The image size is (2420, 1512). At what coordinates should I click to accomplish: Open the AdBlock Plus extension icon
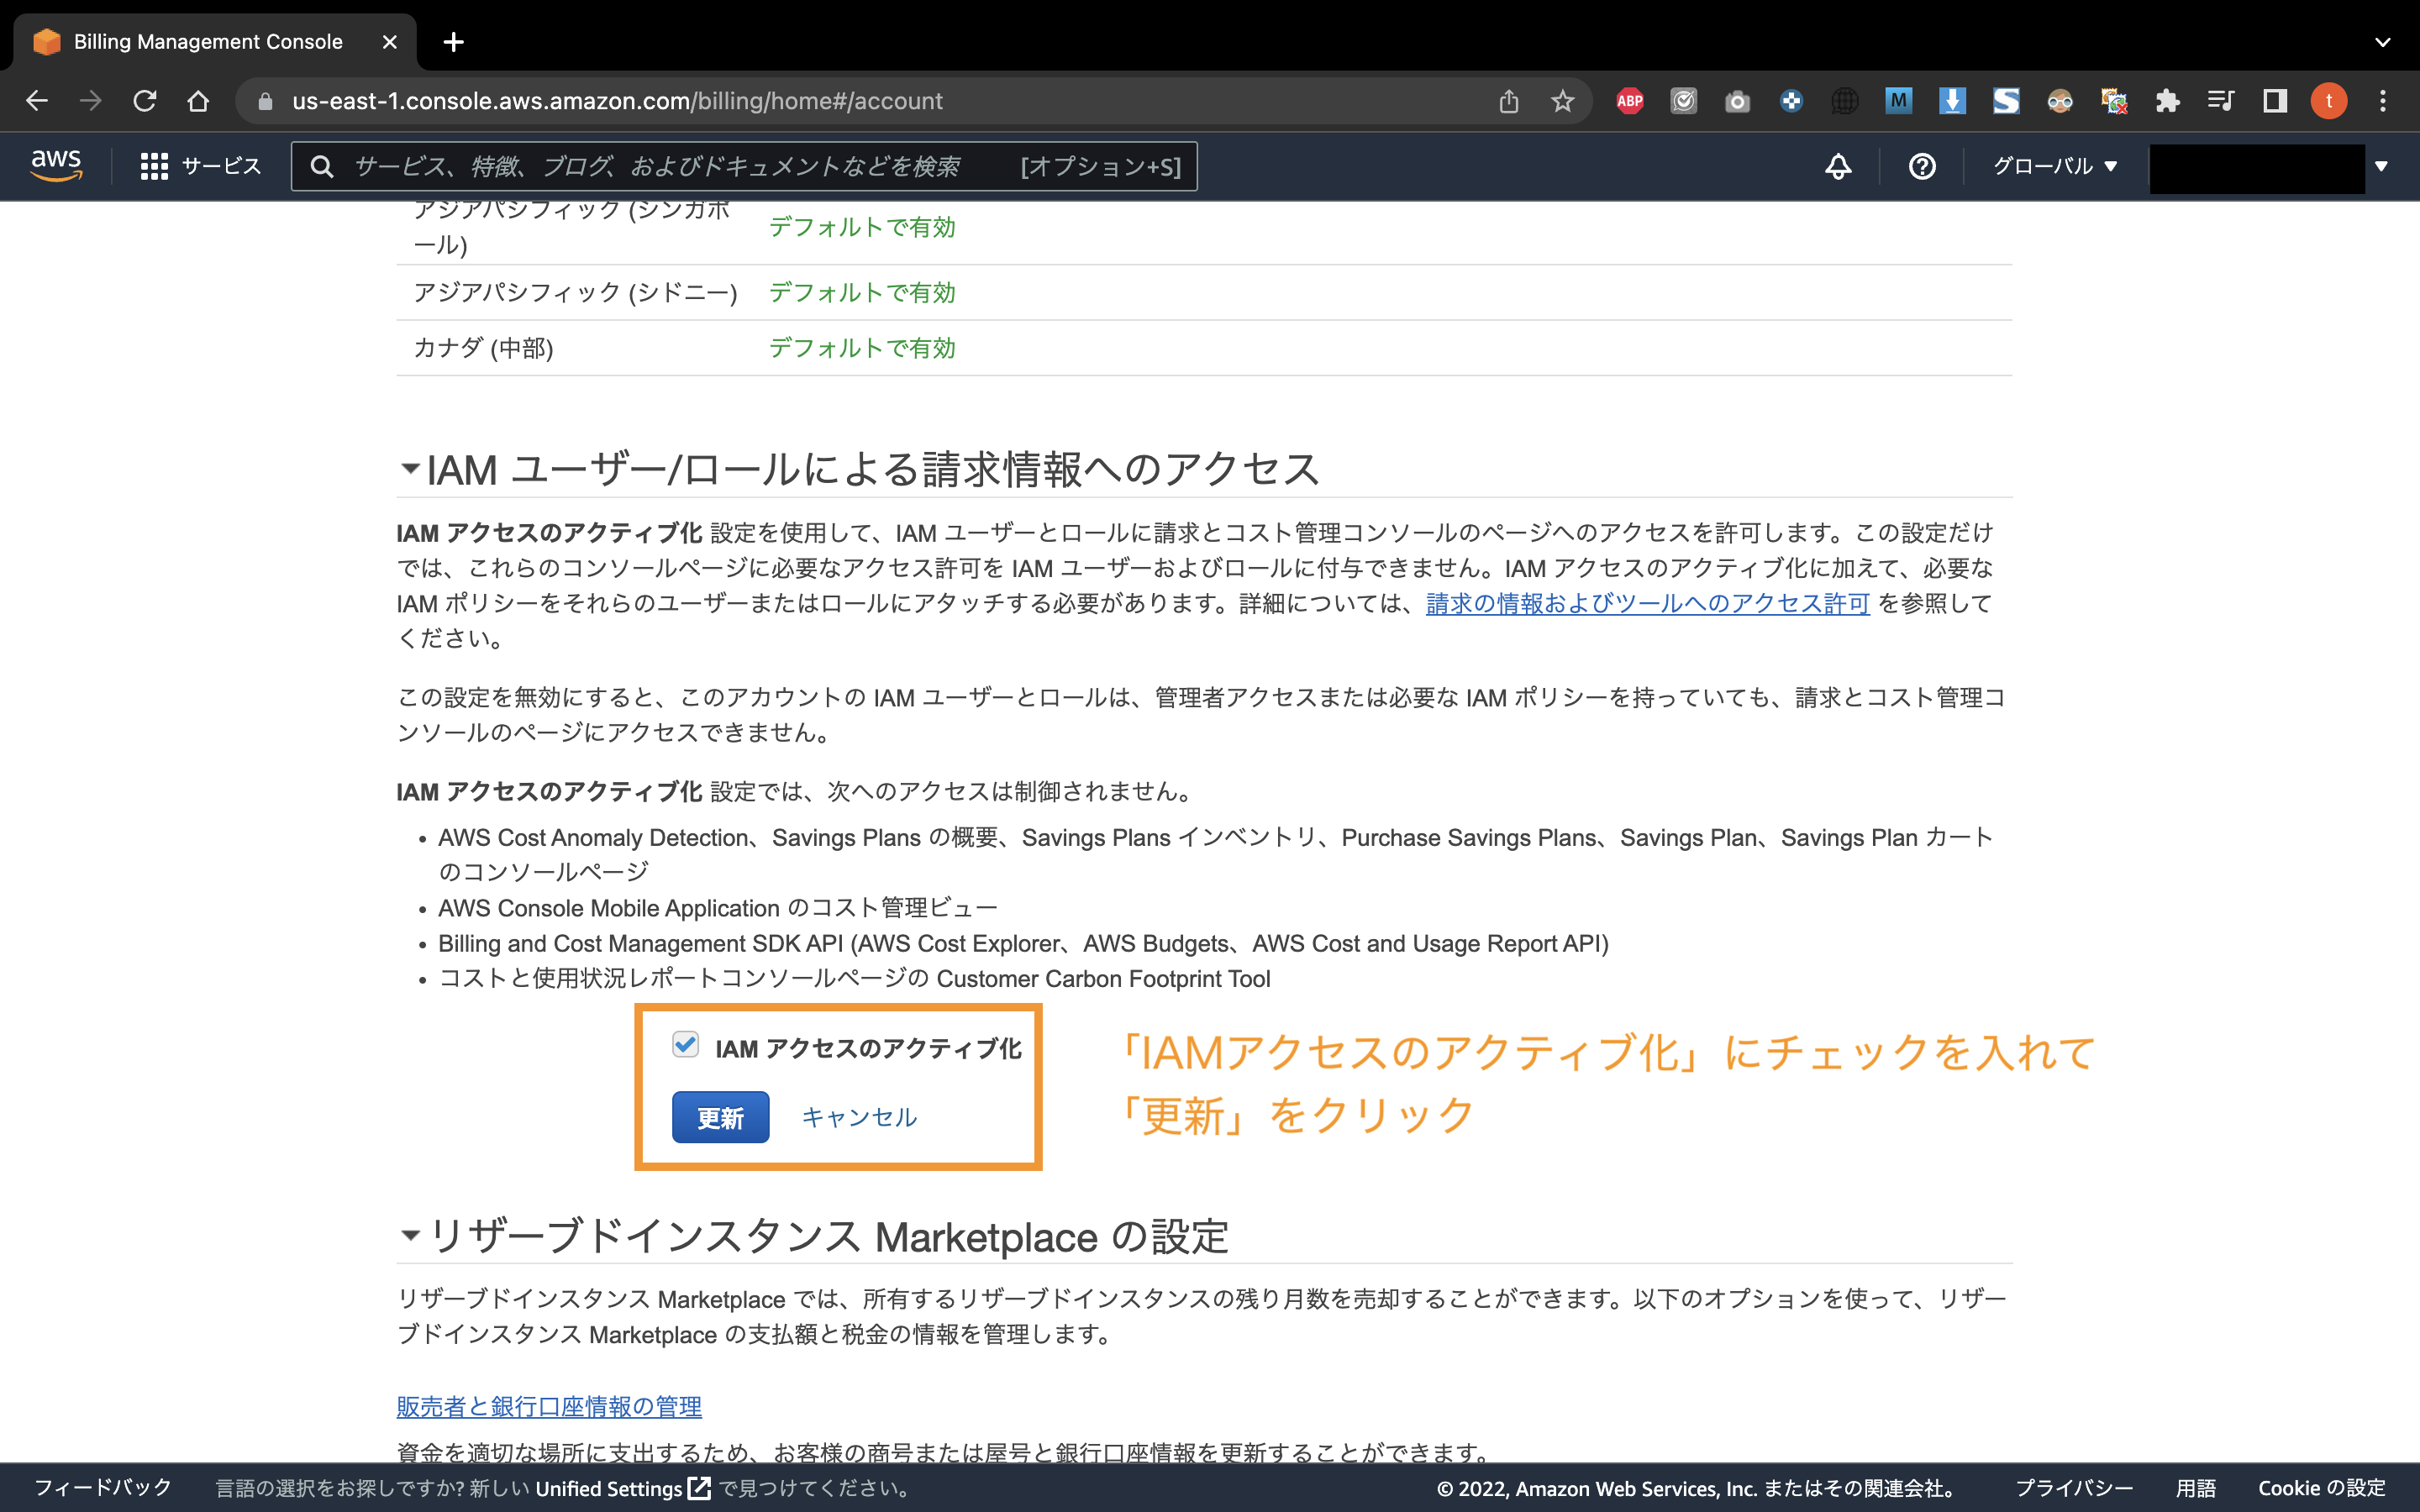click(x=1630, y=101)
